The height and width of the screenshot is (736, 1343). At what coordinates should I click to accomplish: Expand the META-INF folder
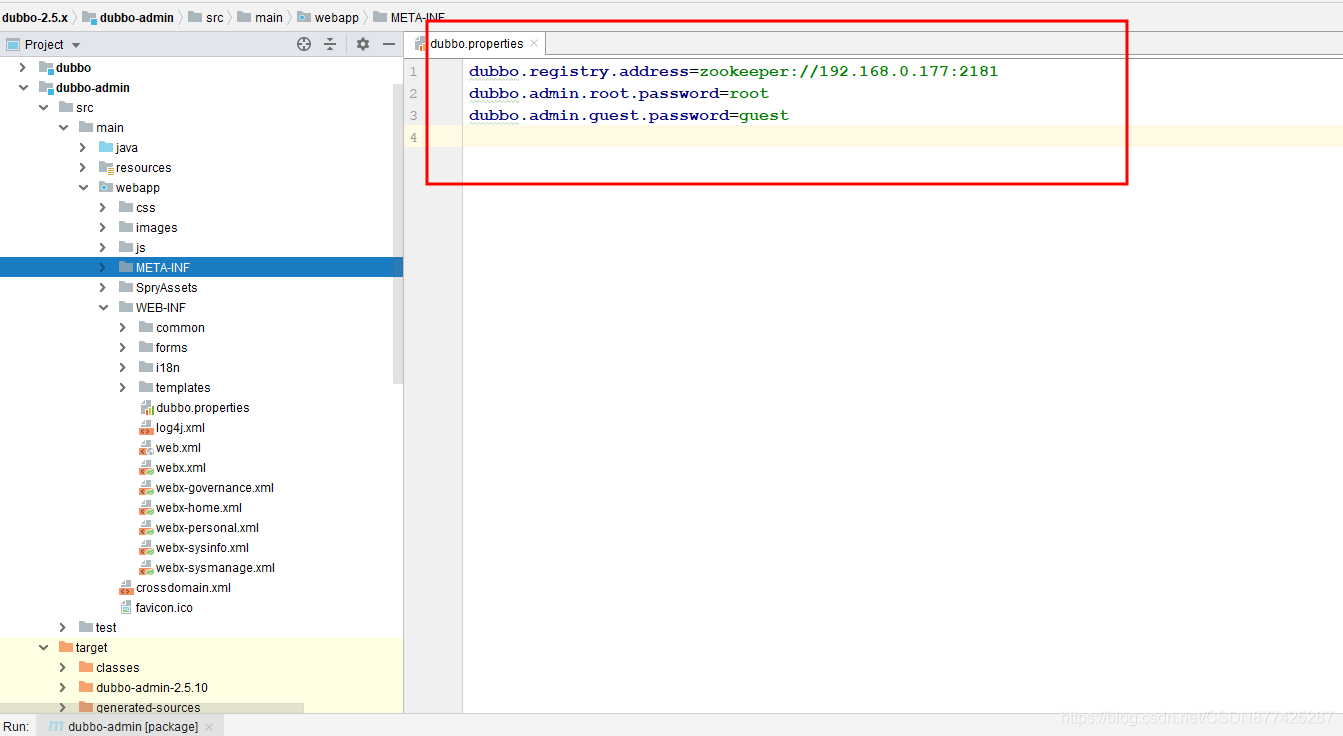pos(103,267)
